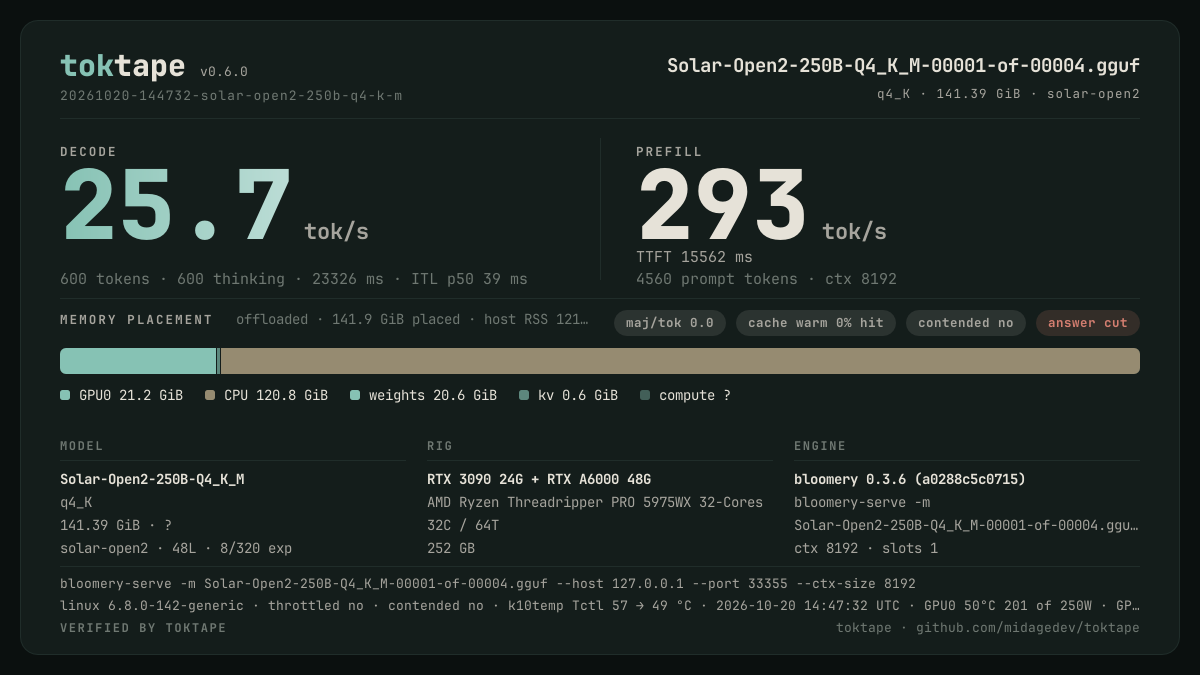Screen dimensions: 1200x675
Task: Click the 'contended no' badge
Action: (966, 323)
